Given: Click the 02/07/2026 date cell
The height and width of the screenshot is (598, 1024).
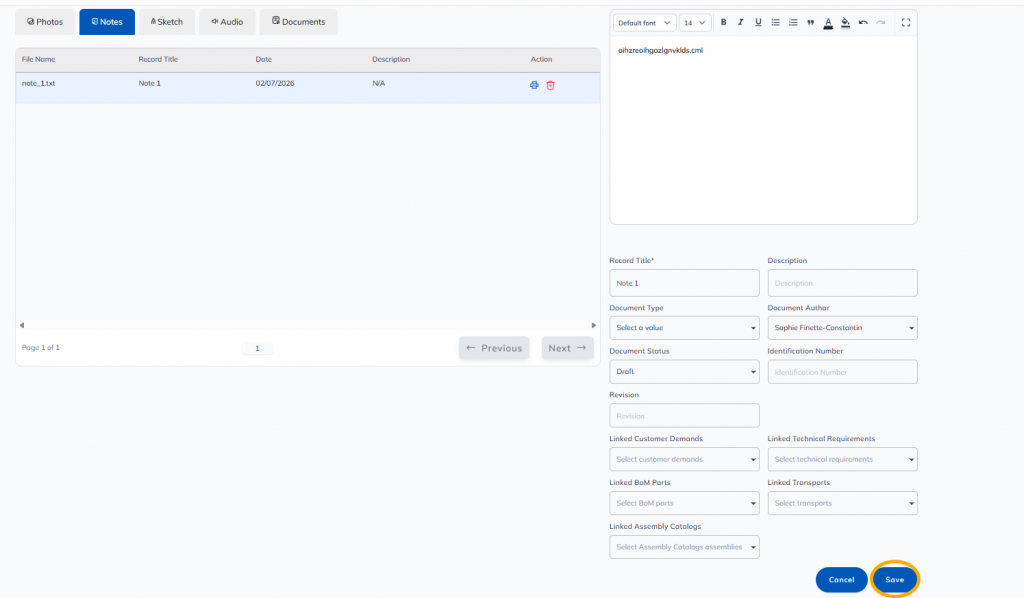Looking at the screenshot, I should [275, 84].
